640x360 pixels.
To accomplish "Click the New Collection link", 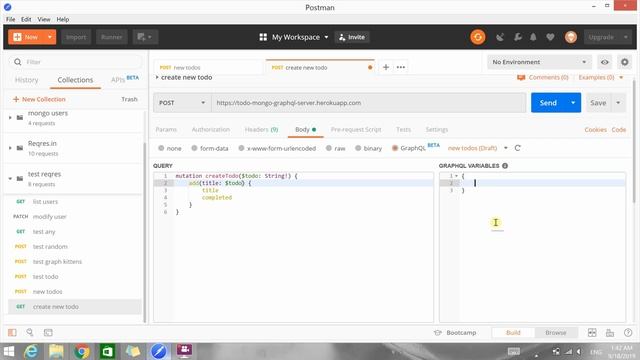I will pyautogui.click(x=39, y=99).
